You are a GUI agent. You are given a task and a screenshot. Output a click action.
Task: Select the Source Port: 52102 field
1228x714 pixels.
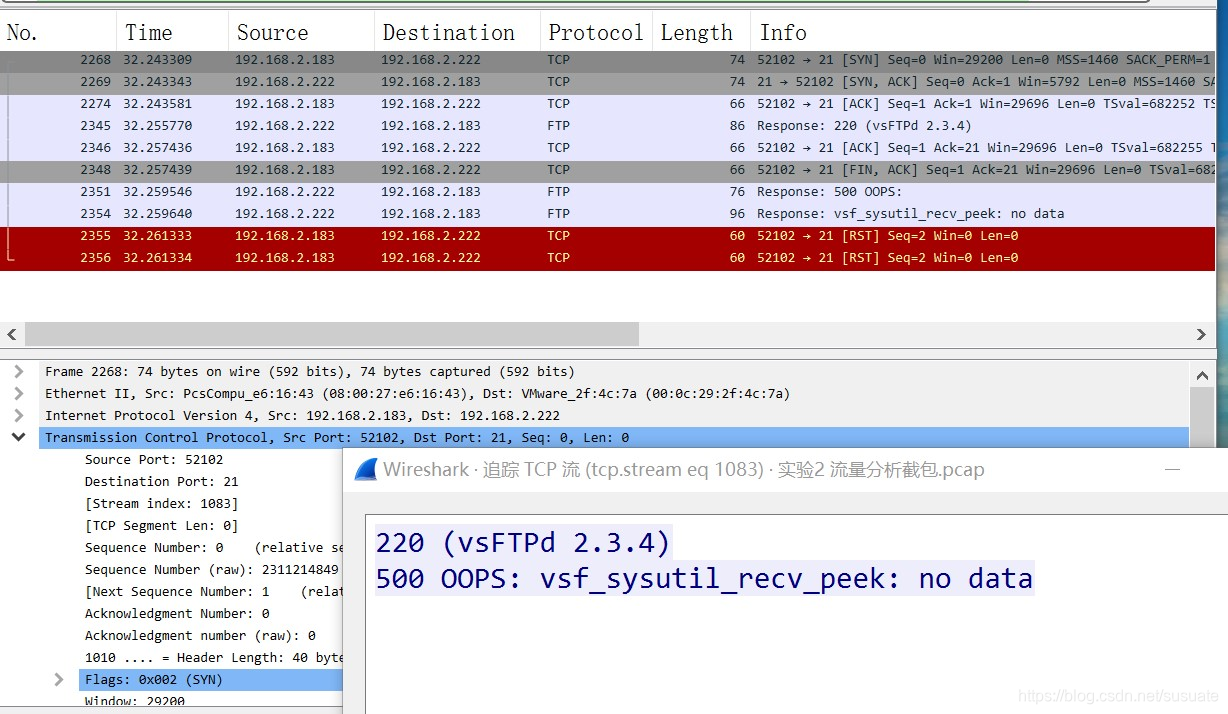click(154, 459)
